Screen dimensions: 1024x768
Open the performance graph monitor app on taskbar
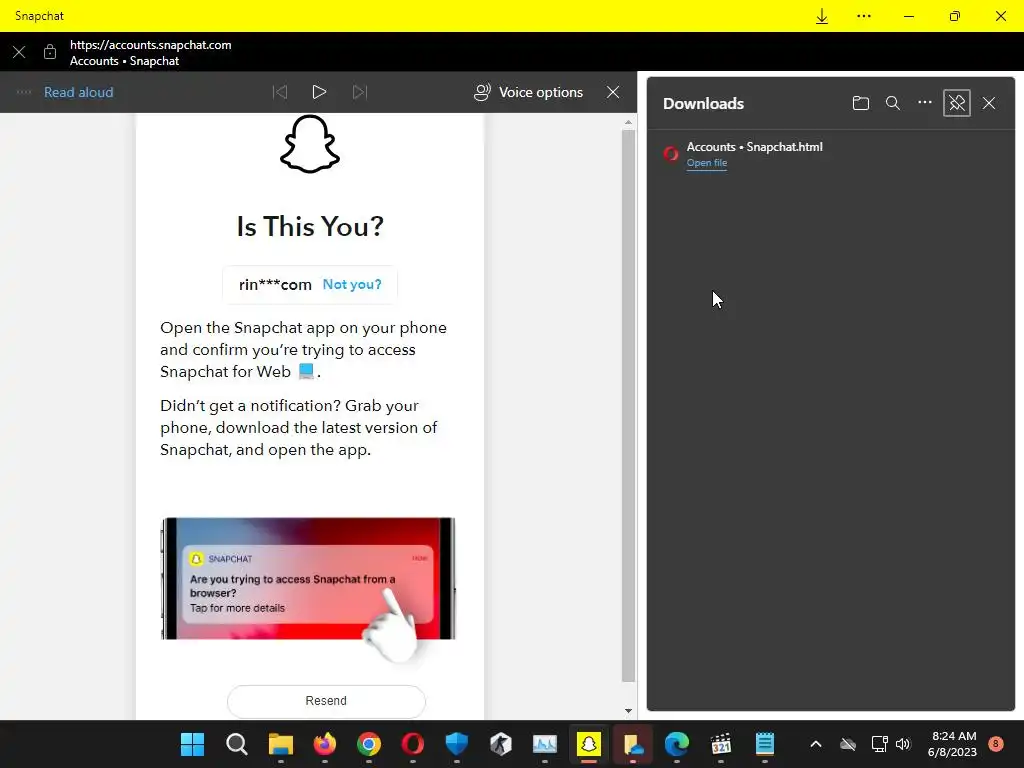(x=545, y=744)
